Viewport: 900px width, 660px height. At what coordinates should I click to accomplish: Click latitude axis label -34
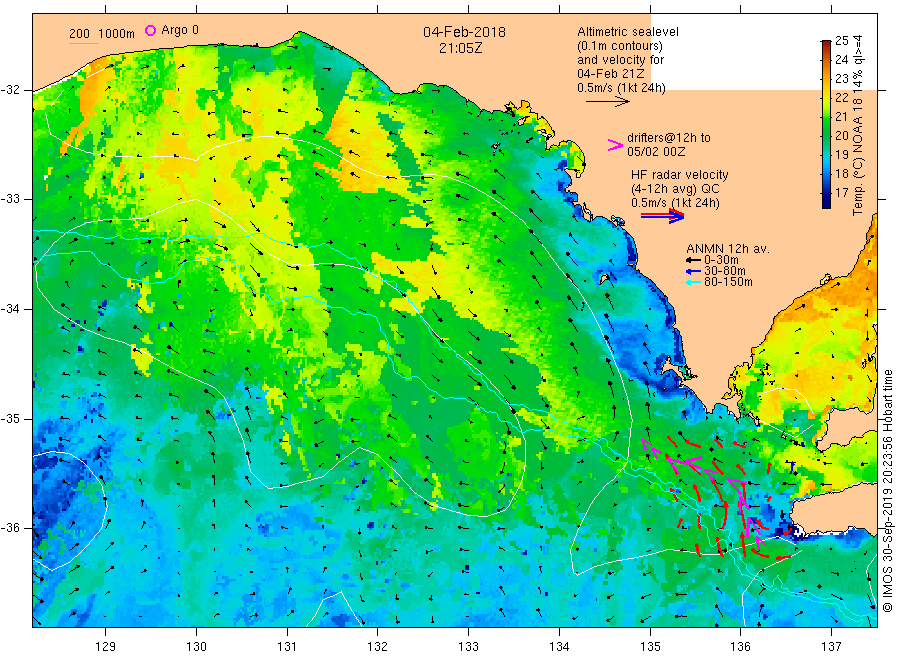coord(10,309)
